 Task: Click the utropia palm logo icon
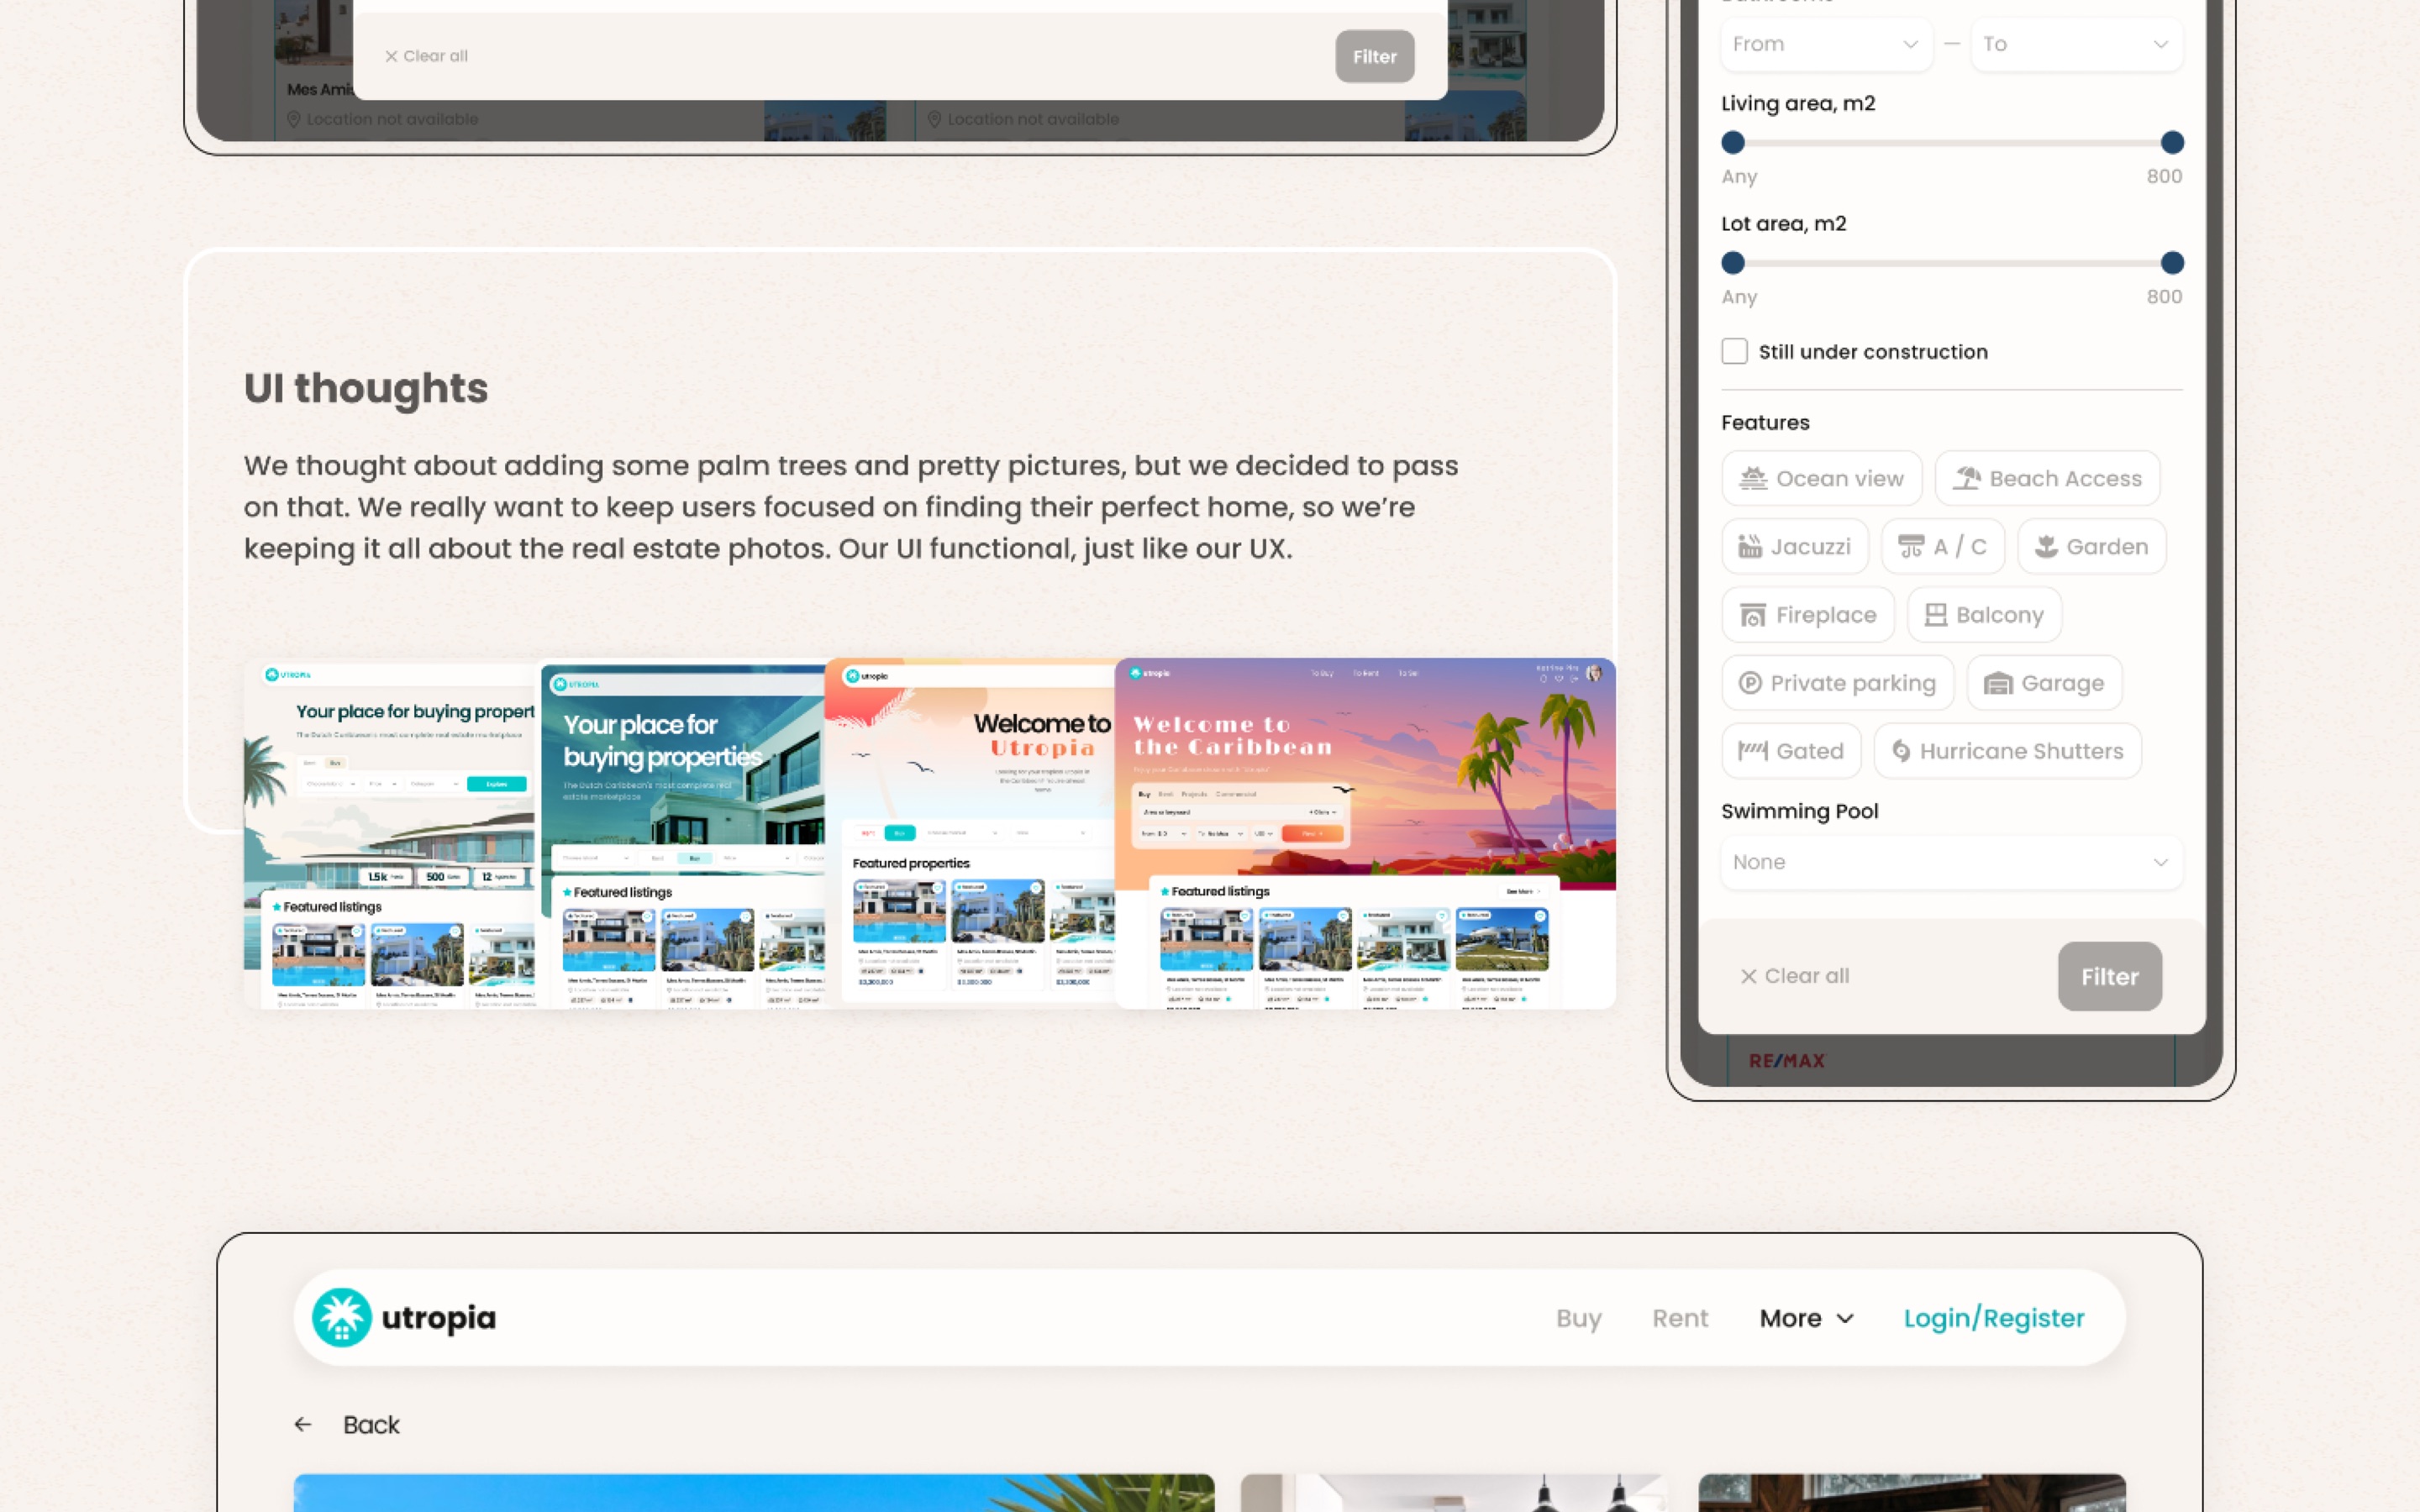coord(341,1317)
